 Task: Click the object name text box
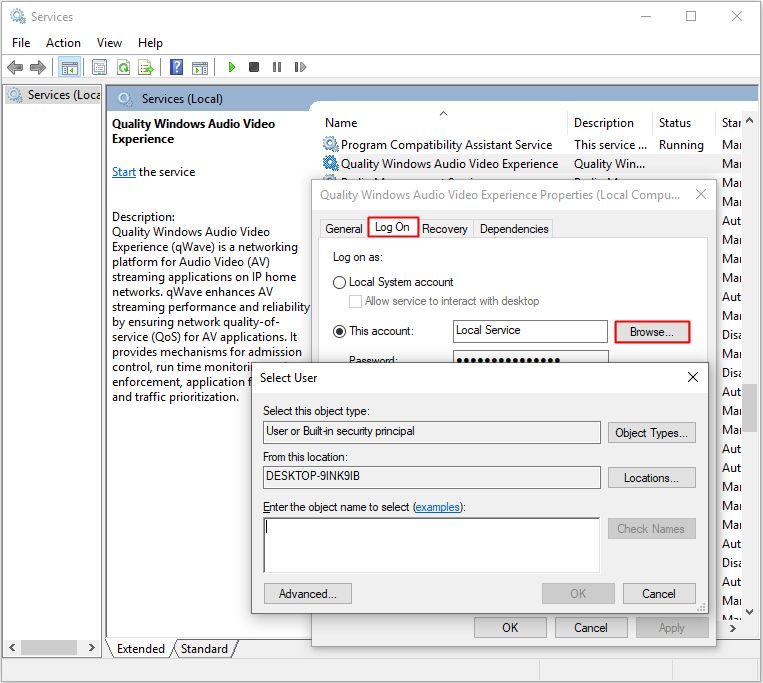click(x=432, y=545)
